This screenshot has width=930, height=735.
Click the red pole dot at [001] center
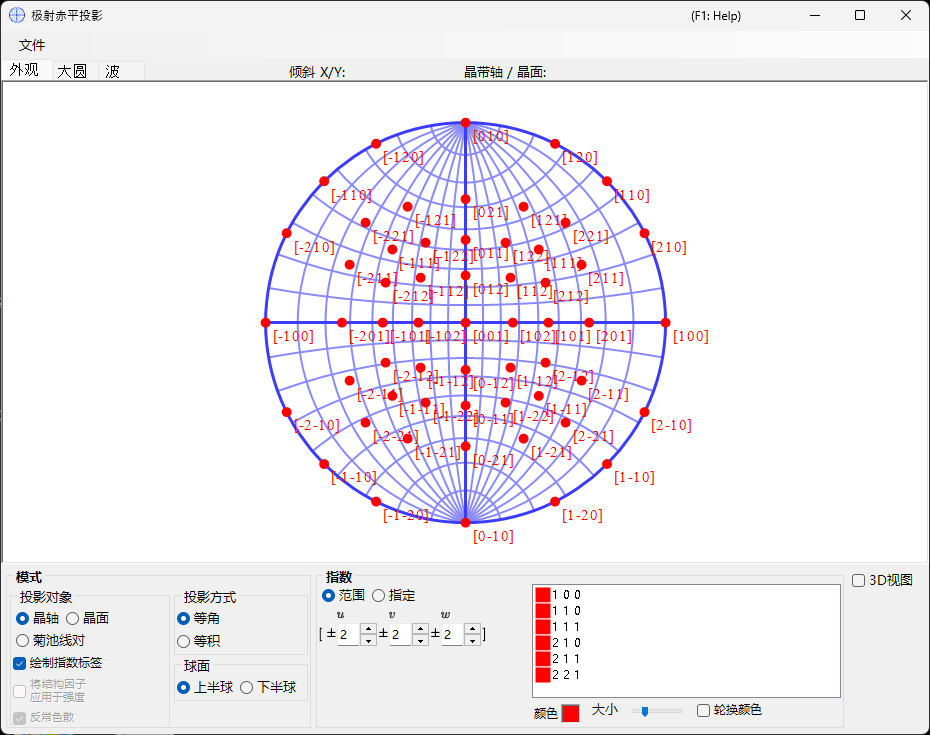(x=466, y=323)
